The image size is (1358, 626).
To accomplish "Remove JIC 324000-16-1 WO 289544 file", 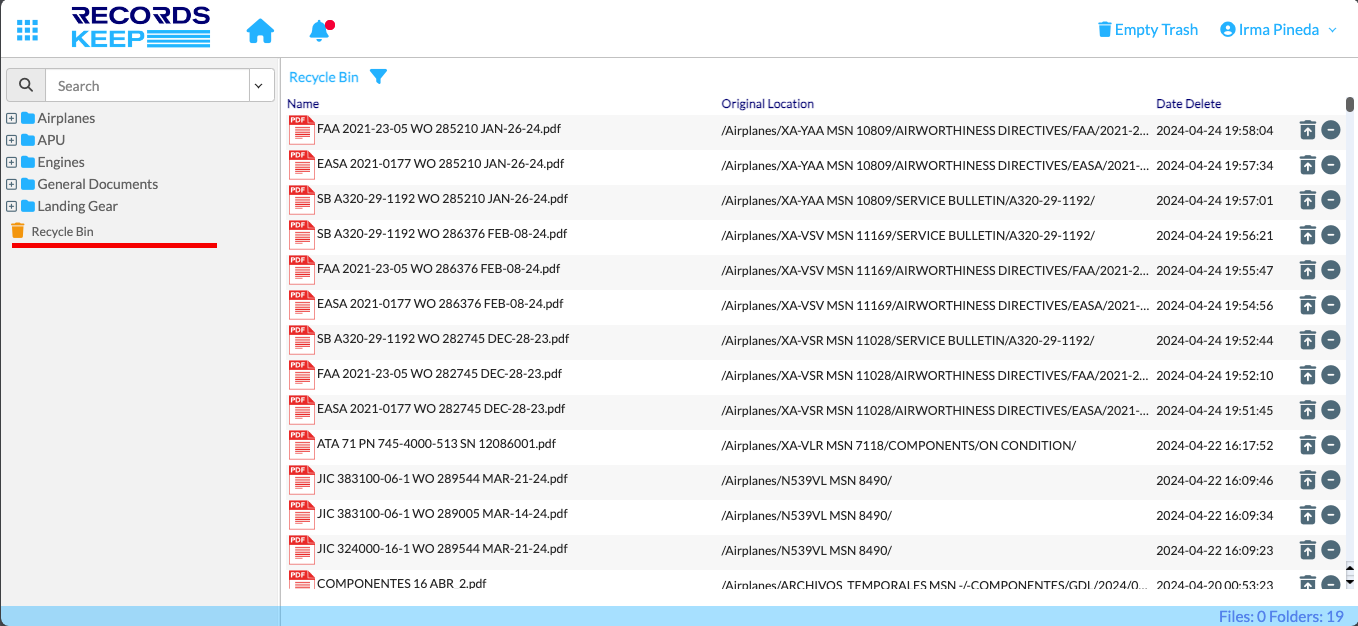I will (x=1330, y=550).
